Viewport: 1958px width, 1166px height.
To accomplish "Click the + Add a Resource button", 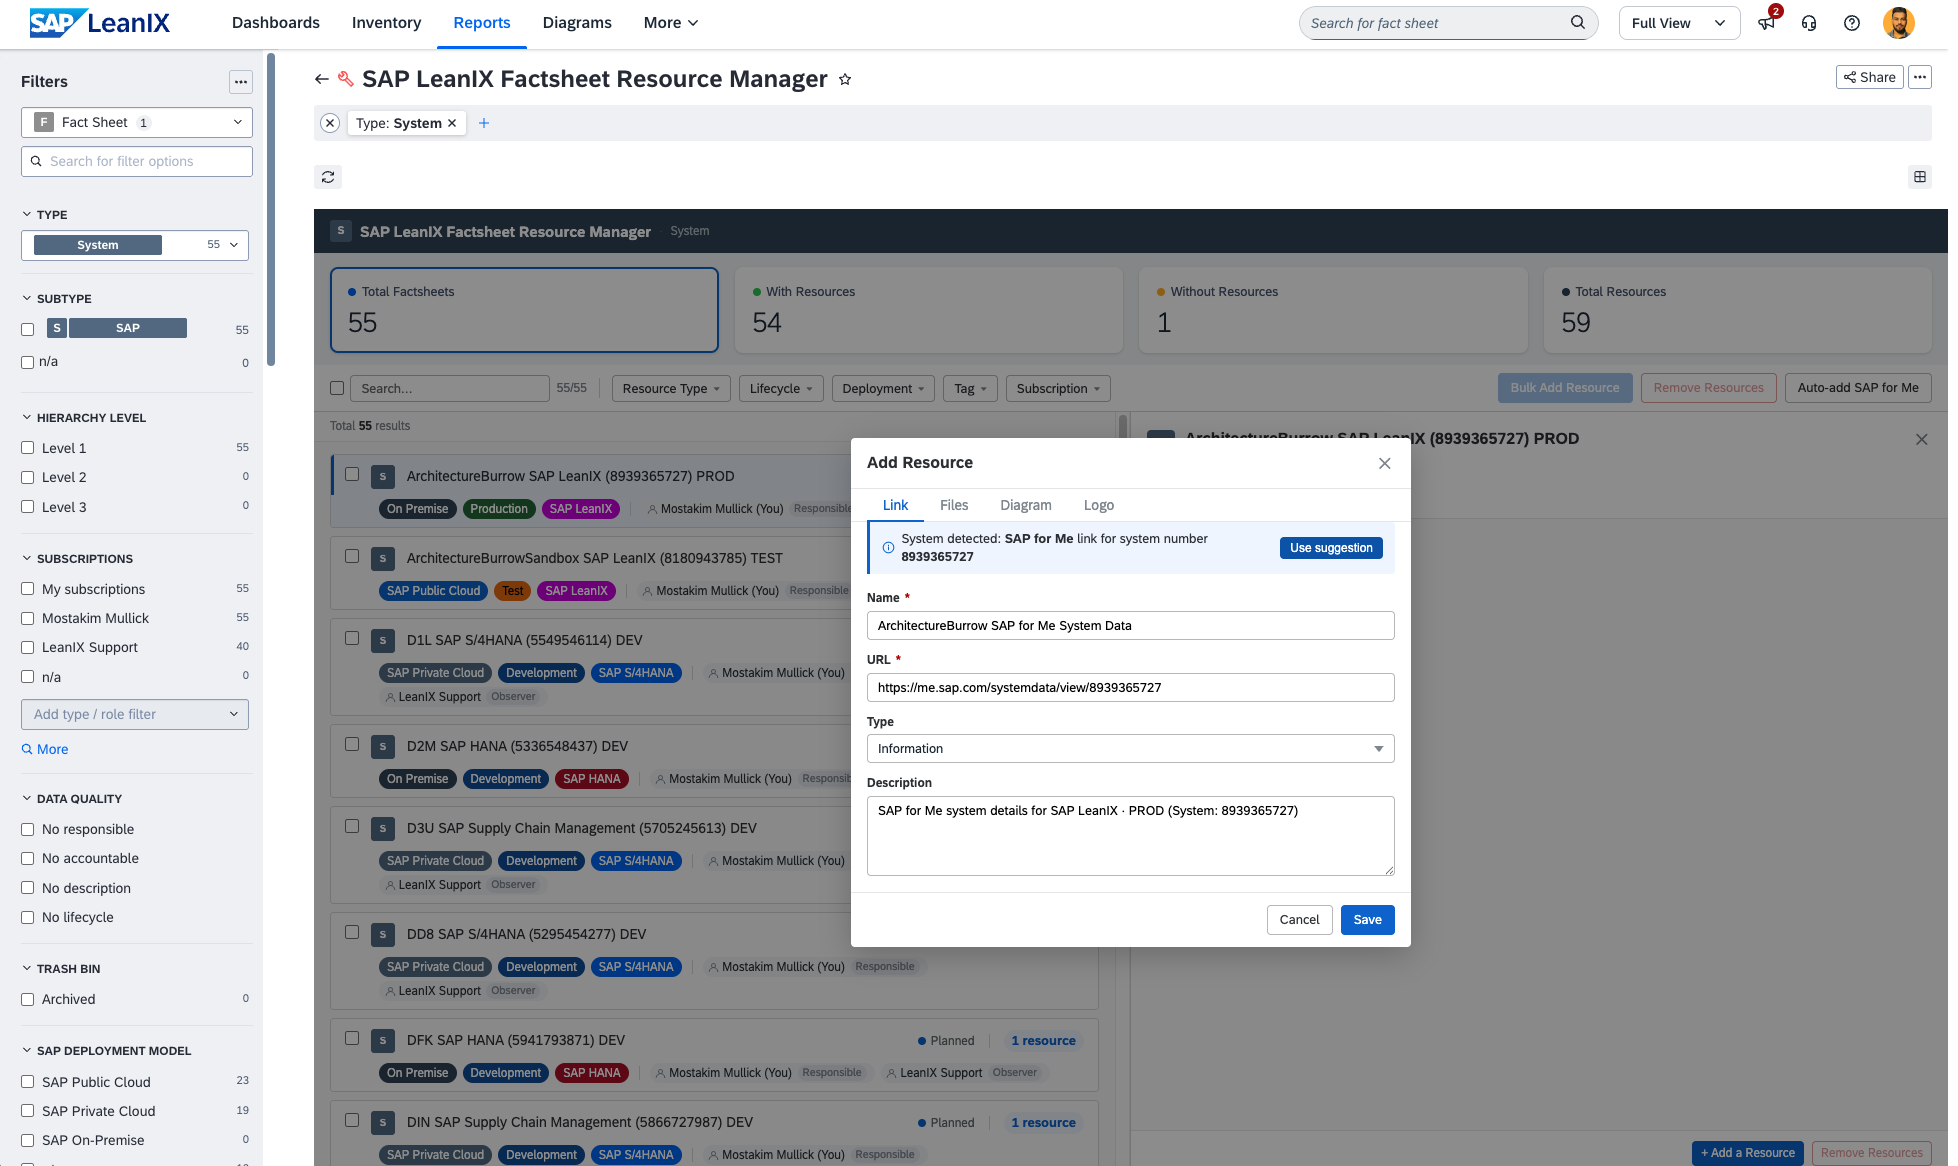I will pos(1748,1153).
